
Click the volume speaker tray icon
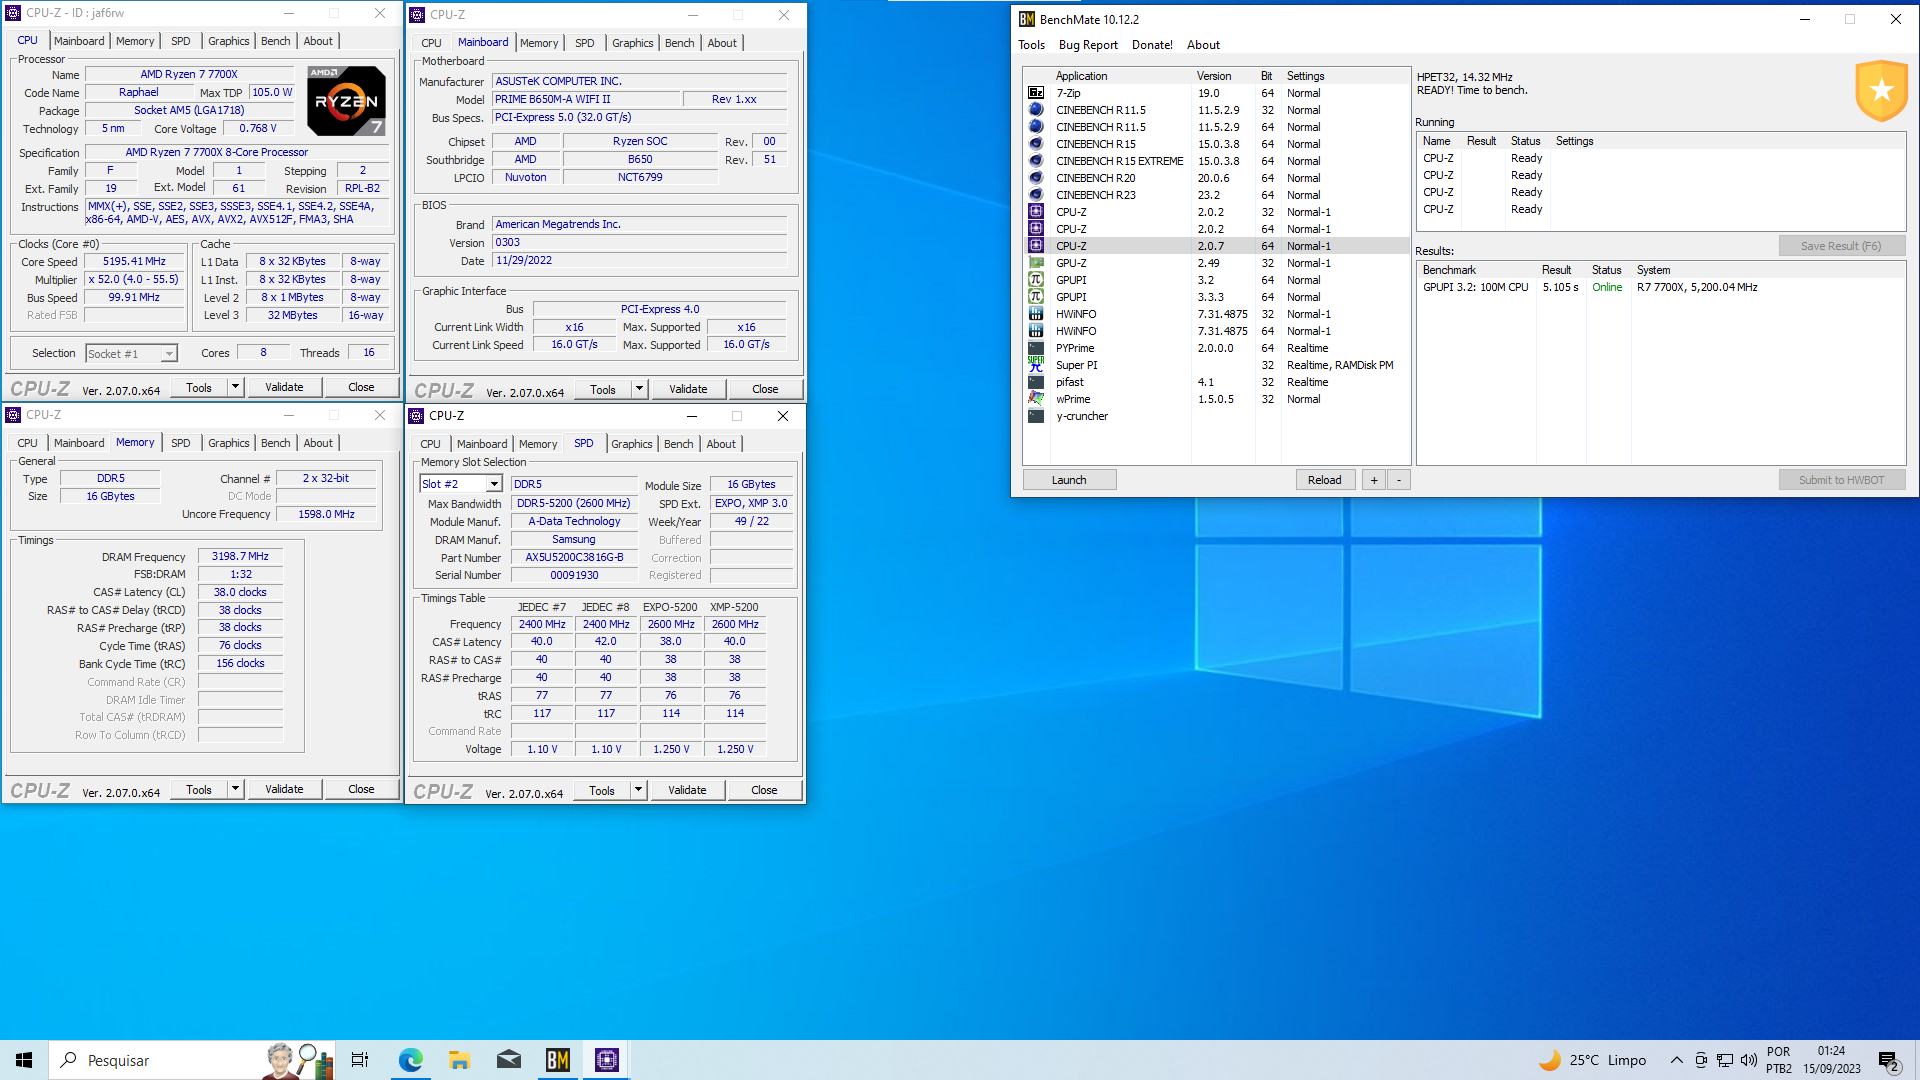pos(1749,1060)
